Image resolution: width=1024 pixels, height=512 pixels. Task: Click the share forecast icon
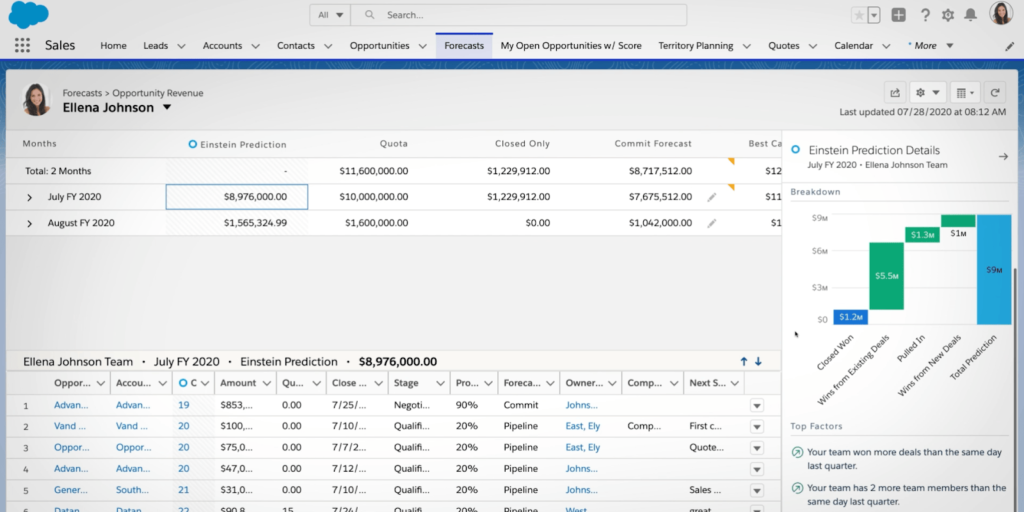895,93
